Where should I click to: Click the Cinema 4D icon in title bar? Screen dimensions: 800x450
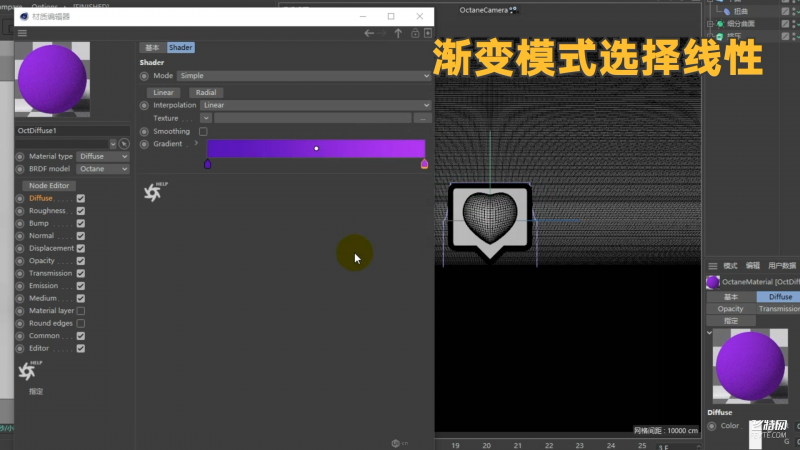(x=24, y=16)
